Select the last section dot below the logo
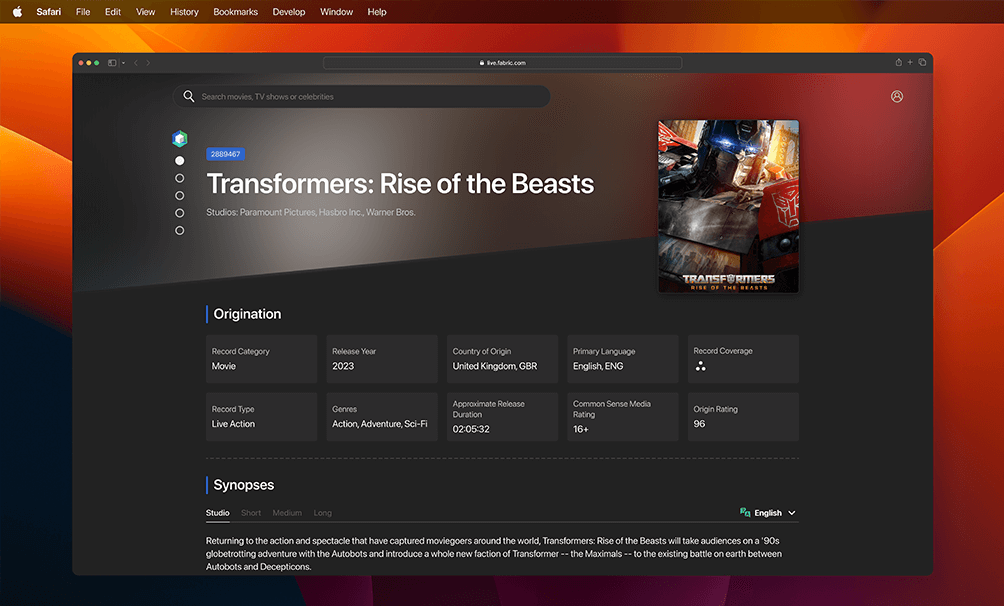This screenshot has width=1004, height=606. pyautogui.click(x=179, y=231)
